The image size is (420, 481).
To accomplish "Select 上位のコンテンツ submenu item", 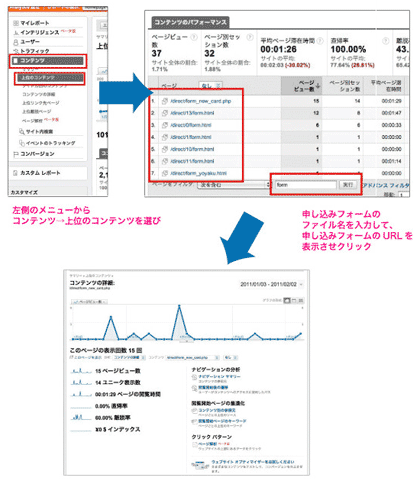I will click(x=50, y=78).
